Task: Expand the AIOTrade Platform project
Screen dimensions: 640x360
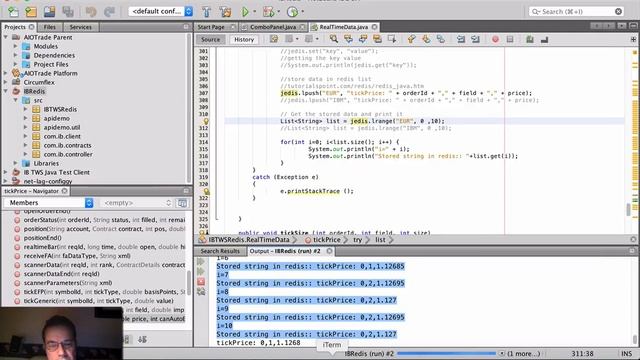Action: tap(6, 73)
